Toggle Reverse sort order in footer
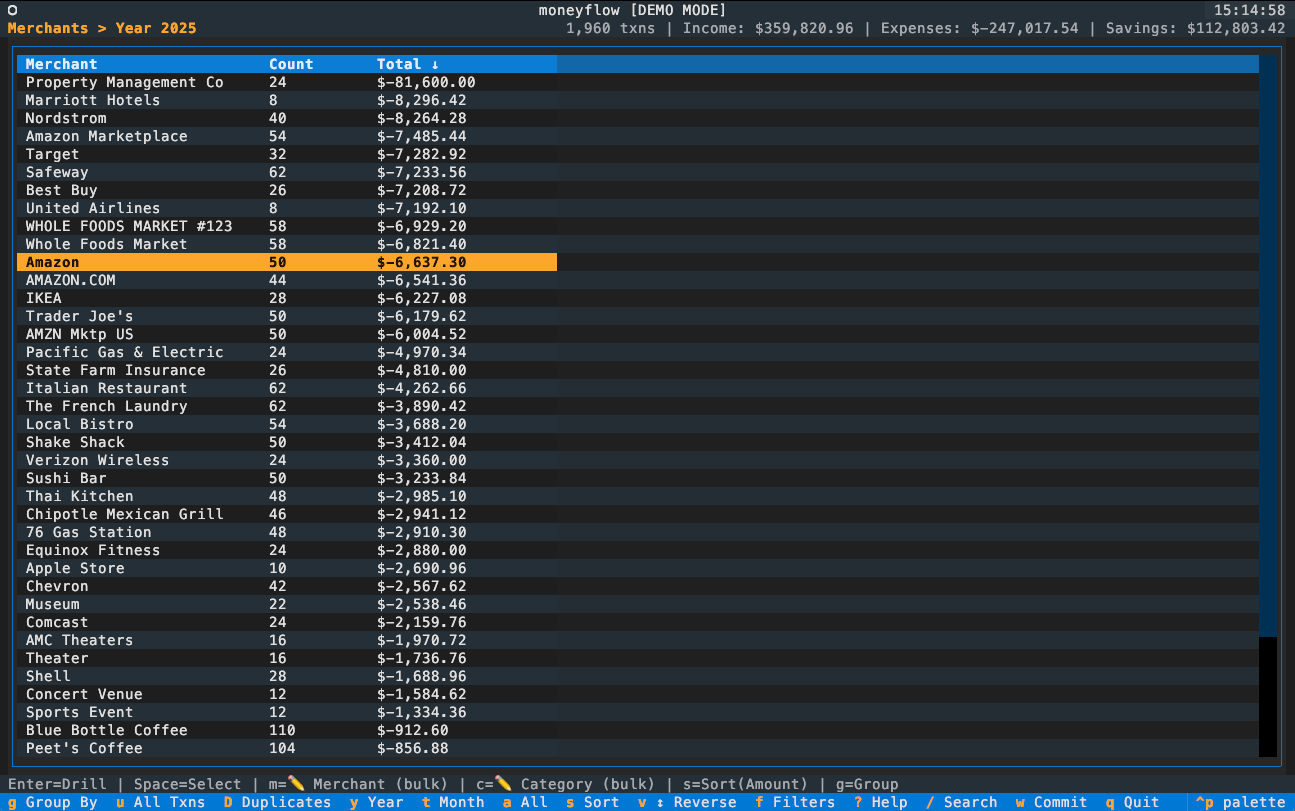 coord(687,802)
